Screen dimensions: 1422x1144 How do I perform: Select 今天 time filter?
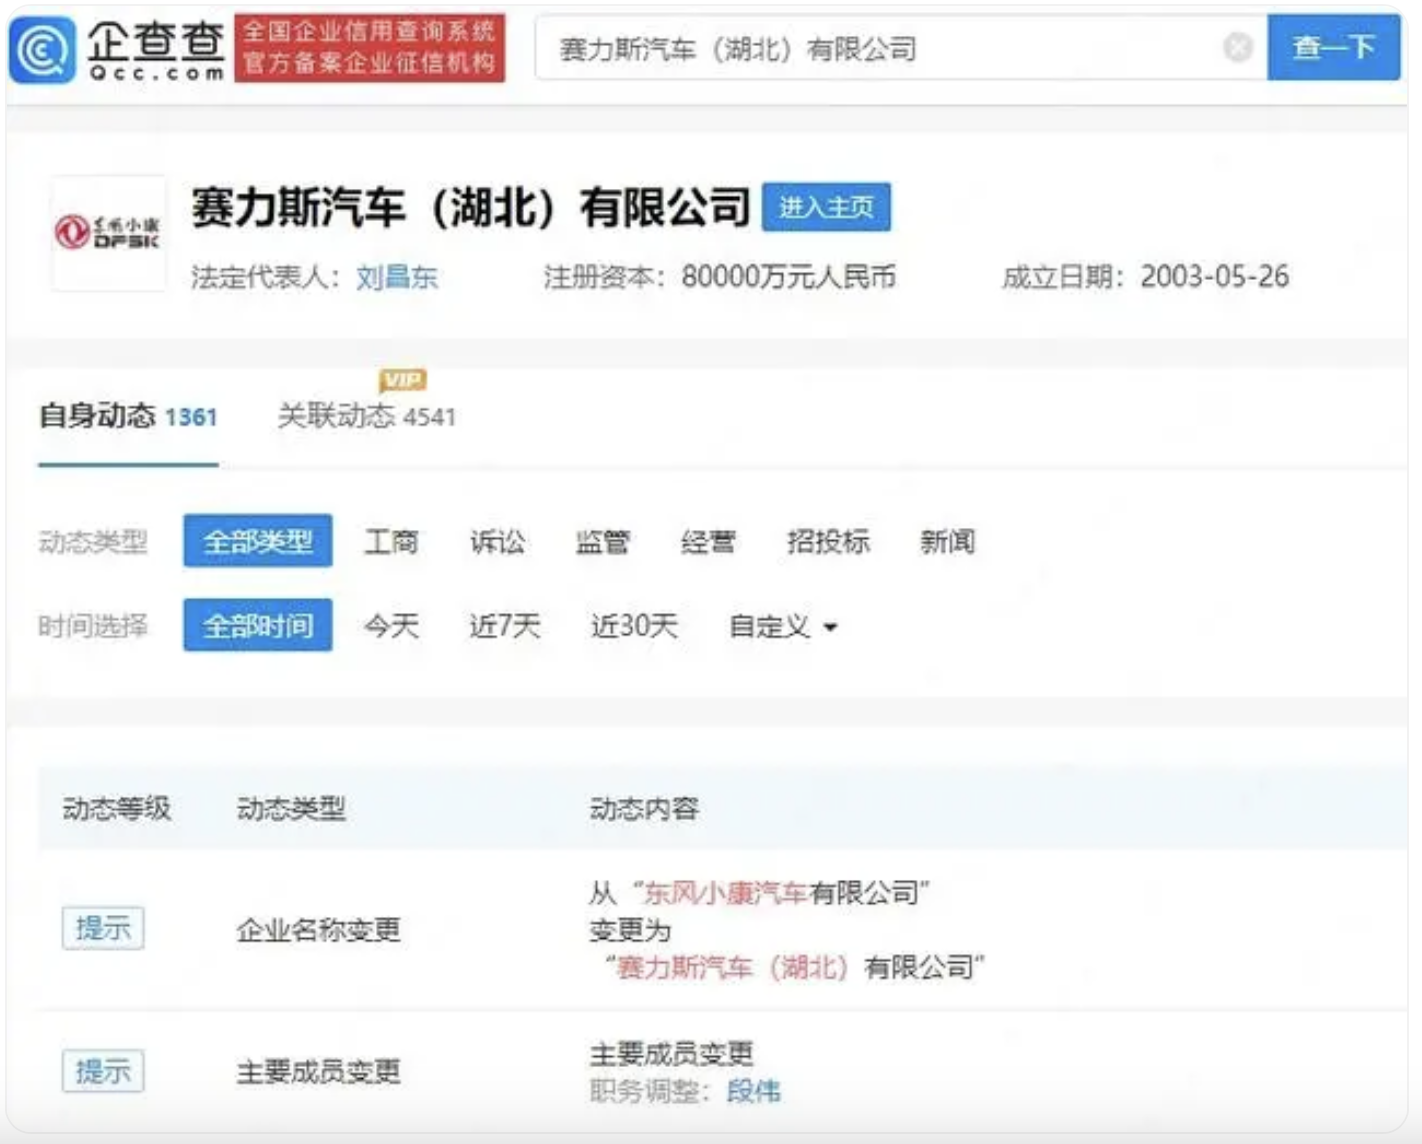pos(391,626)
